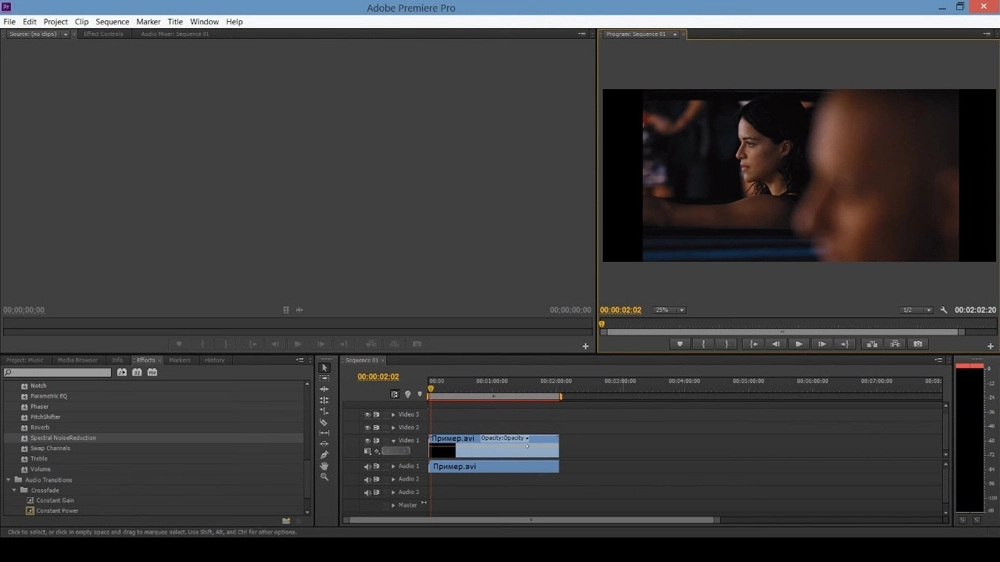Step forward one frame in Program monitor
This screenshot has width=1000, height=562.
pyautogui.click(x=822, y=344)
